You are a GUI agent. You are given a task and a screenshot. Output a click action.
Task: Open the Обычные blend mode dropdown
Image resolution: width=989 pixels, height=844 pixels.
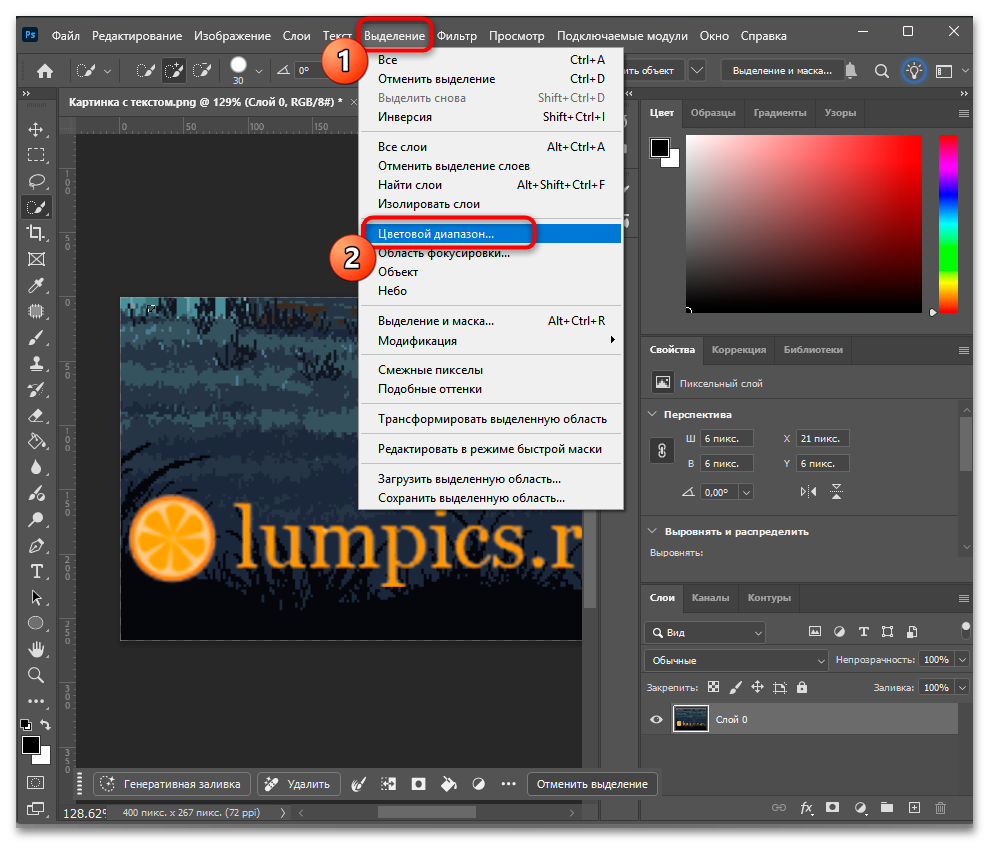pos(736,660)
